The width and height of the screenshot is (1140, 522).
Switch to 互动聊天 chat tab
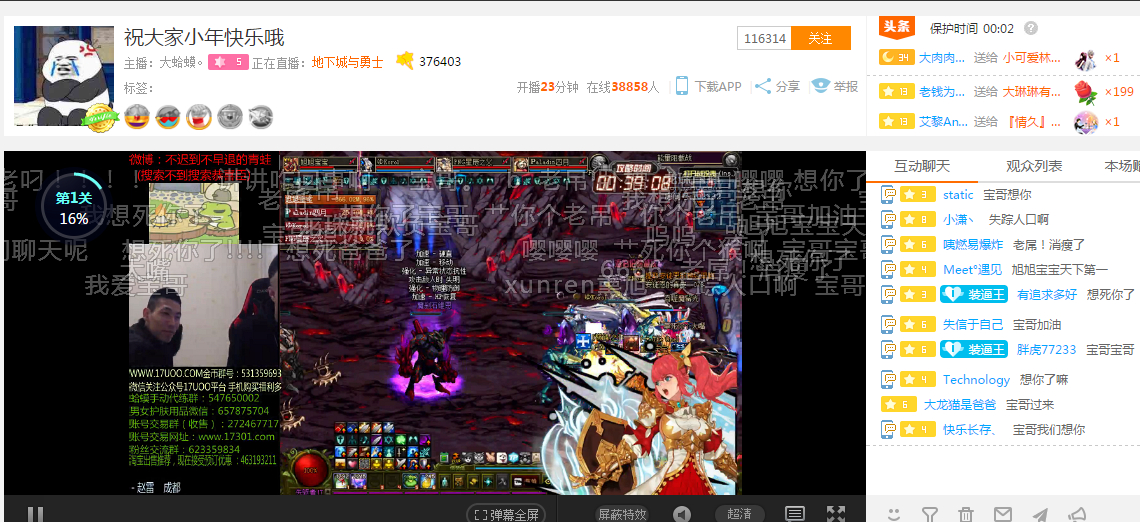(922, 166)
